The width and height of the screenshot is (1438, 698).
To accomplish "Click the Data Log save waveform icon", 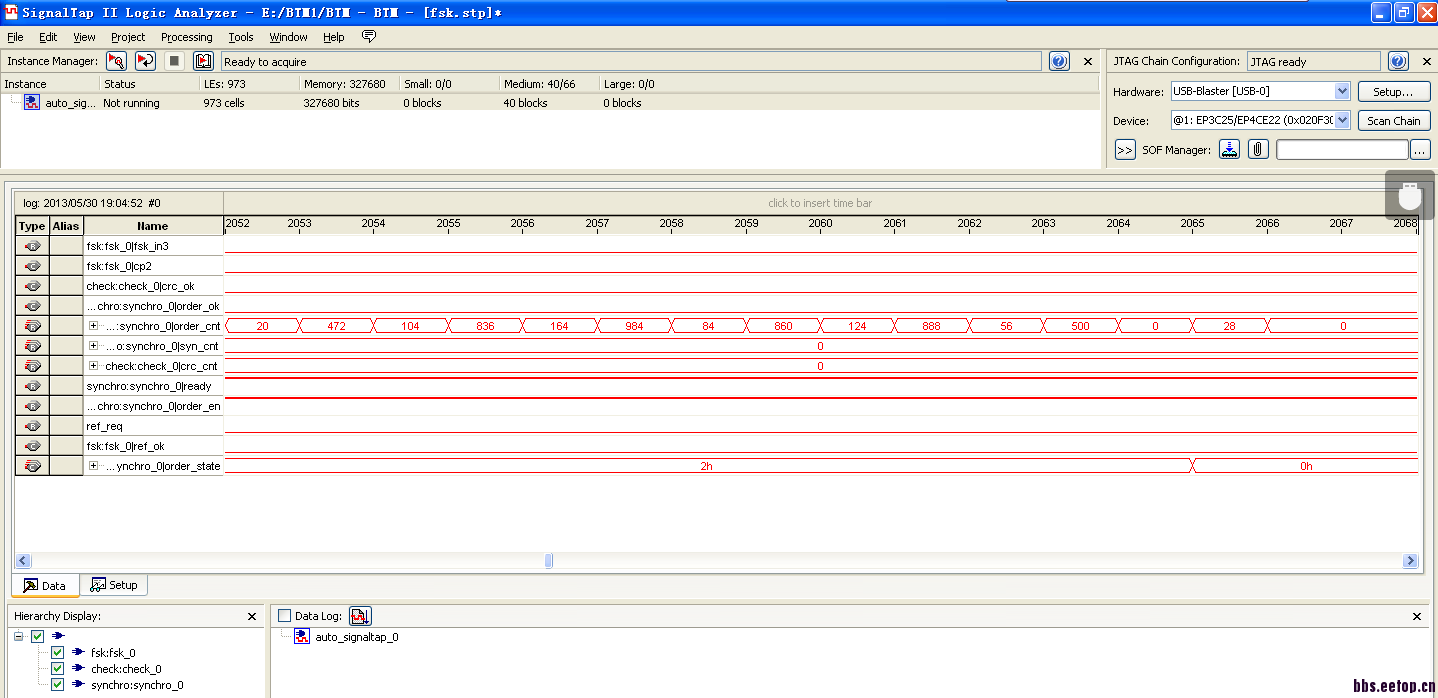I will pyautogui.click(x=360, y=616).
